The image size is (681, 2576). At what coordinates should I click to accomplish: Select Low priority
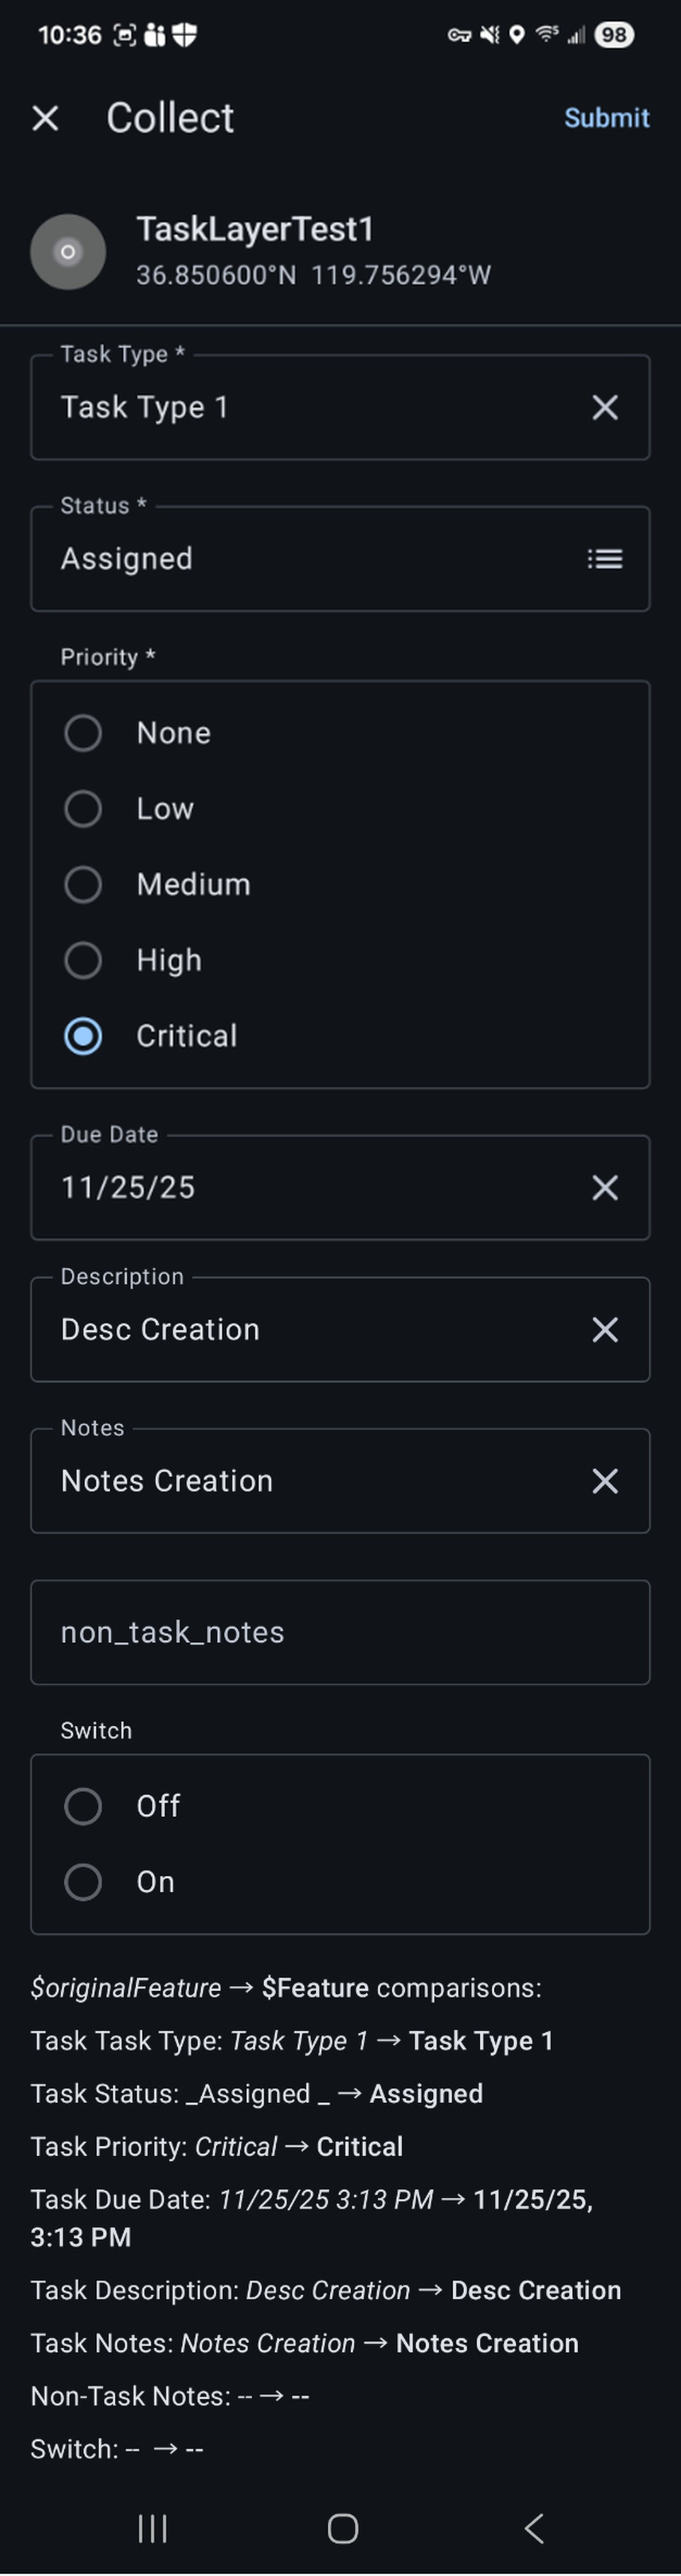coord(83,808)
